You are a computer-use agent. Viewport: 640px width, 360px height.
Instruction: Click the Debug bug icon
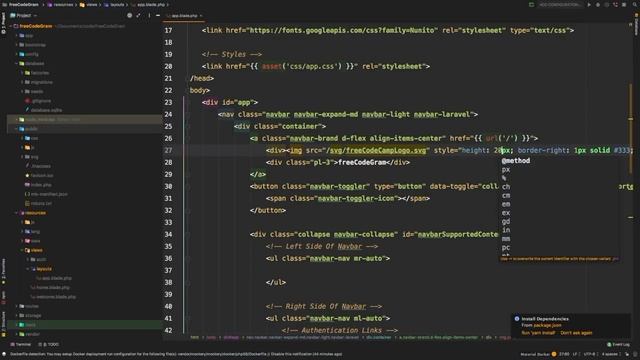click(598, 4)
